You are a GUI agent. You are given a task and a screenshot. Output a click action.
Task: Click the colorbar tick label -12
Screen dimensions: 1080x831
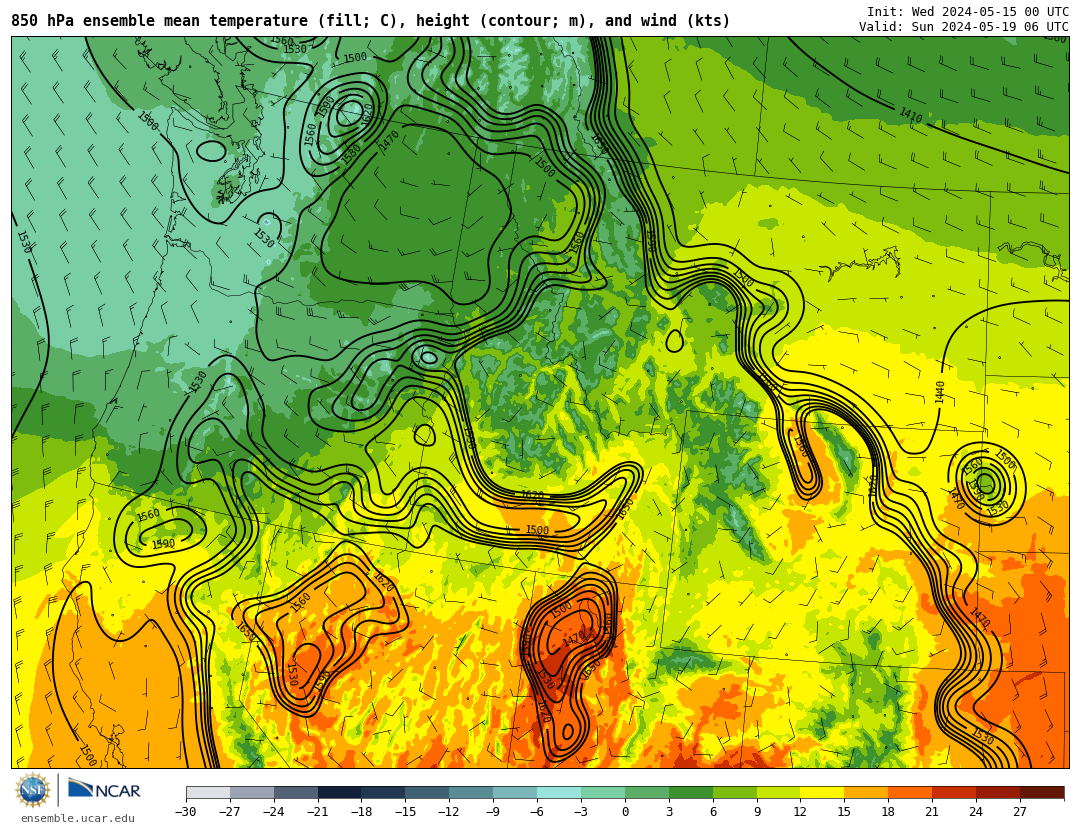click(x=450, y=812)
